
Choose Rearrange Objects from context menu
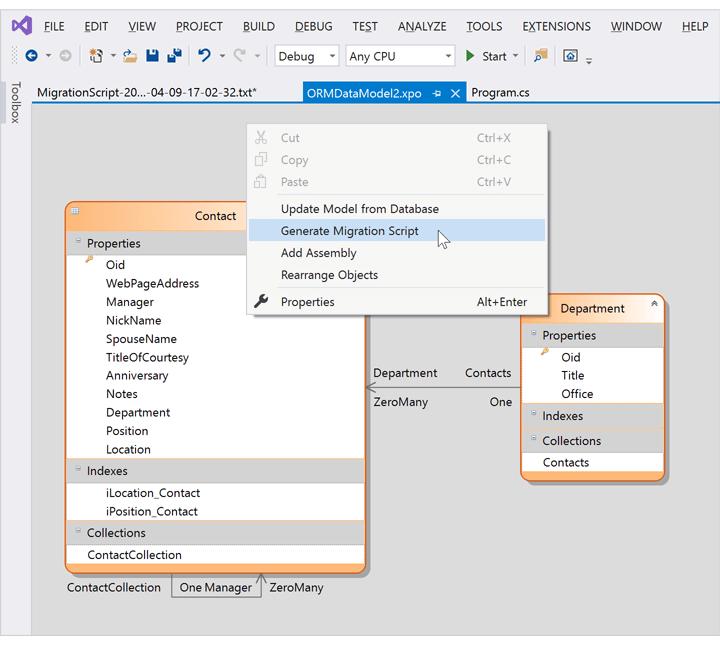coord(397,275)
